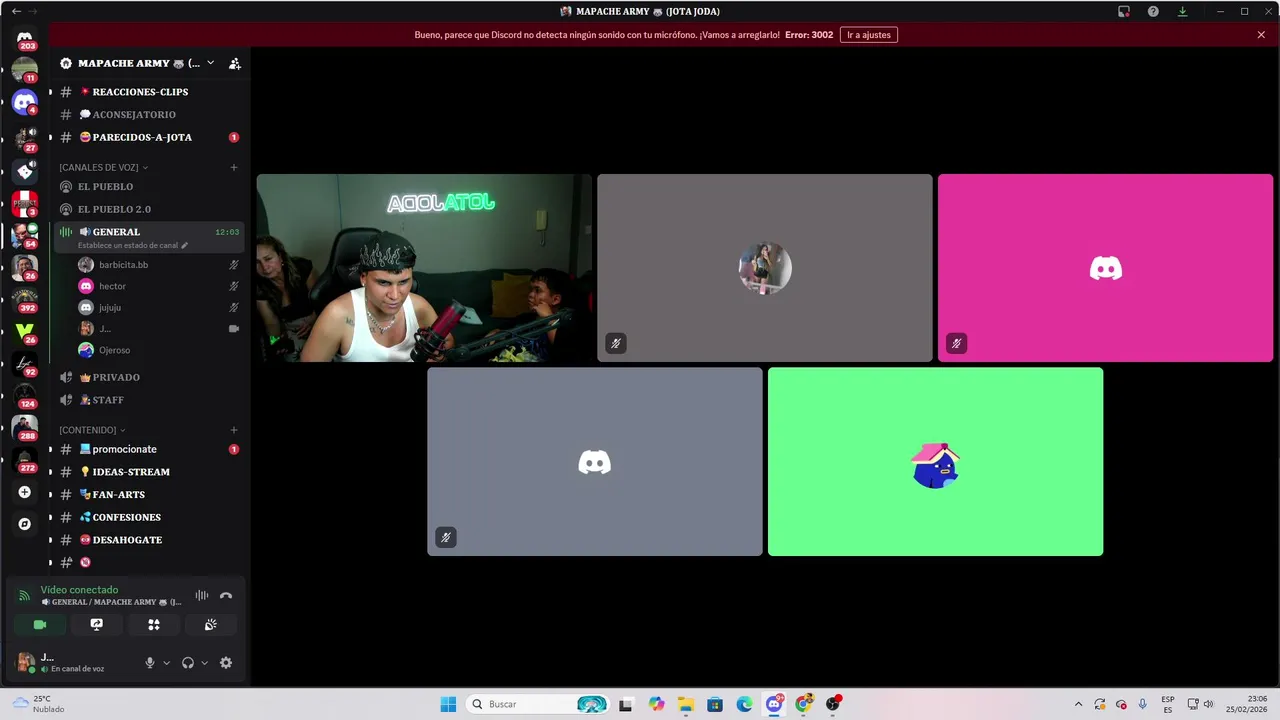Select user hector in voice list
Image resolution: width=1280 pixels, height=720 pixels.
pyautogui.click(x=112, y=286)
